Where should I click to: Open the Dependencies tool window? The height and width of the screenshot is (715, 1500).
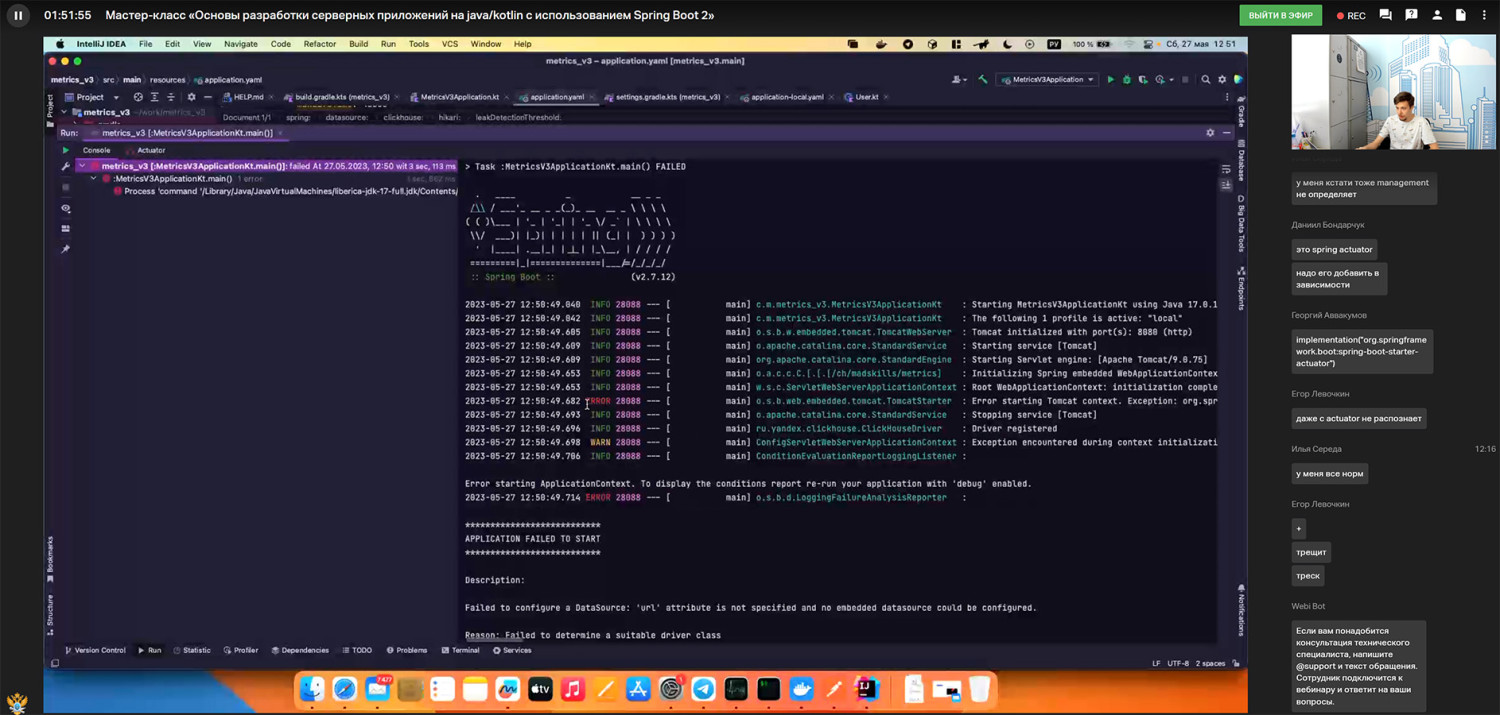tap(300, 650)
